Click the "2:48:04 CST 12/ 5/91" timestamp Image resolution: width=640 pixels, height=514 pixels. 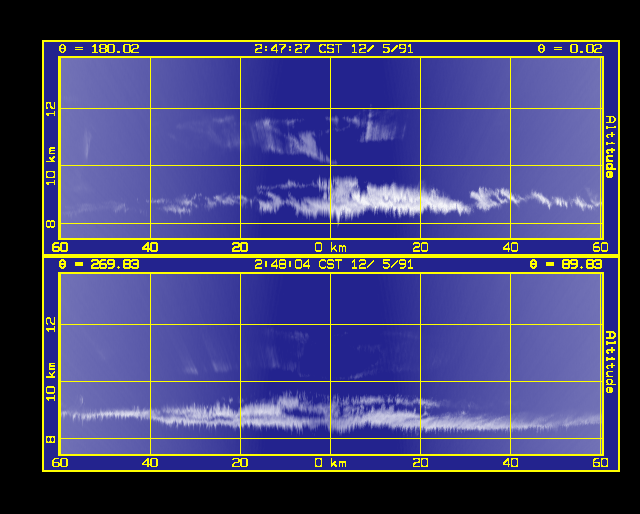click(x=333, y=265)
